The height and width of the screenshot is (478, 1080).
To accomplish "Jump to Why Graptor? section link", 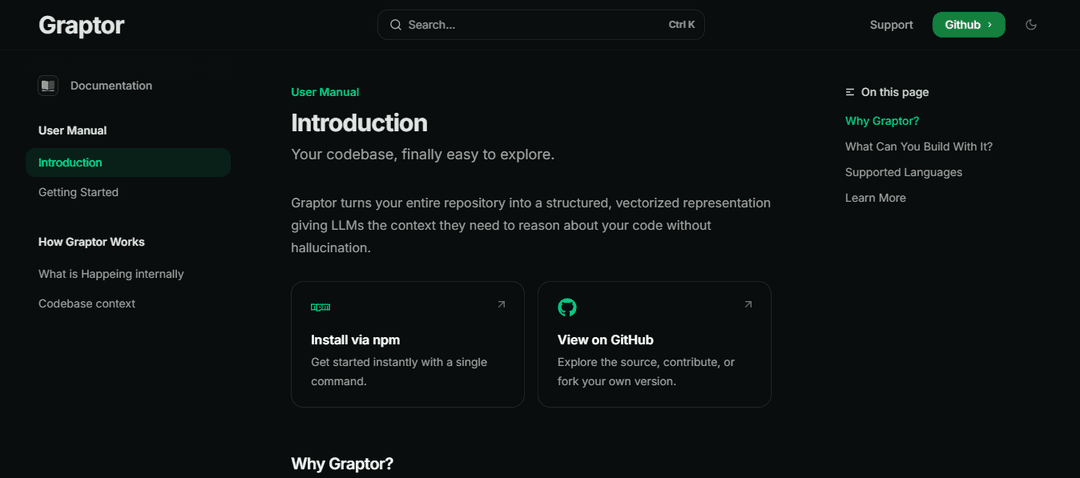I will [882, 121].
